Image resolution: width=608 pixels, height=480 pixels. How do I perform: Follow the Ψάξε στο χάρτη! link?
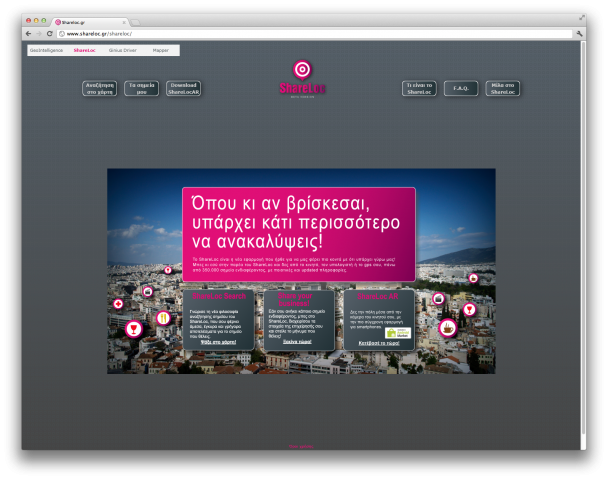click(218, 342)
